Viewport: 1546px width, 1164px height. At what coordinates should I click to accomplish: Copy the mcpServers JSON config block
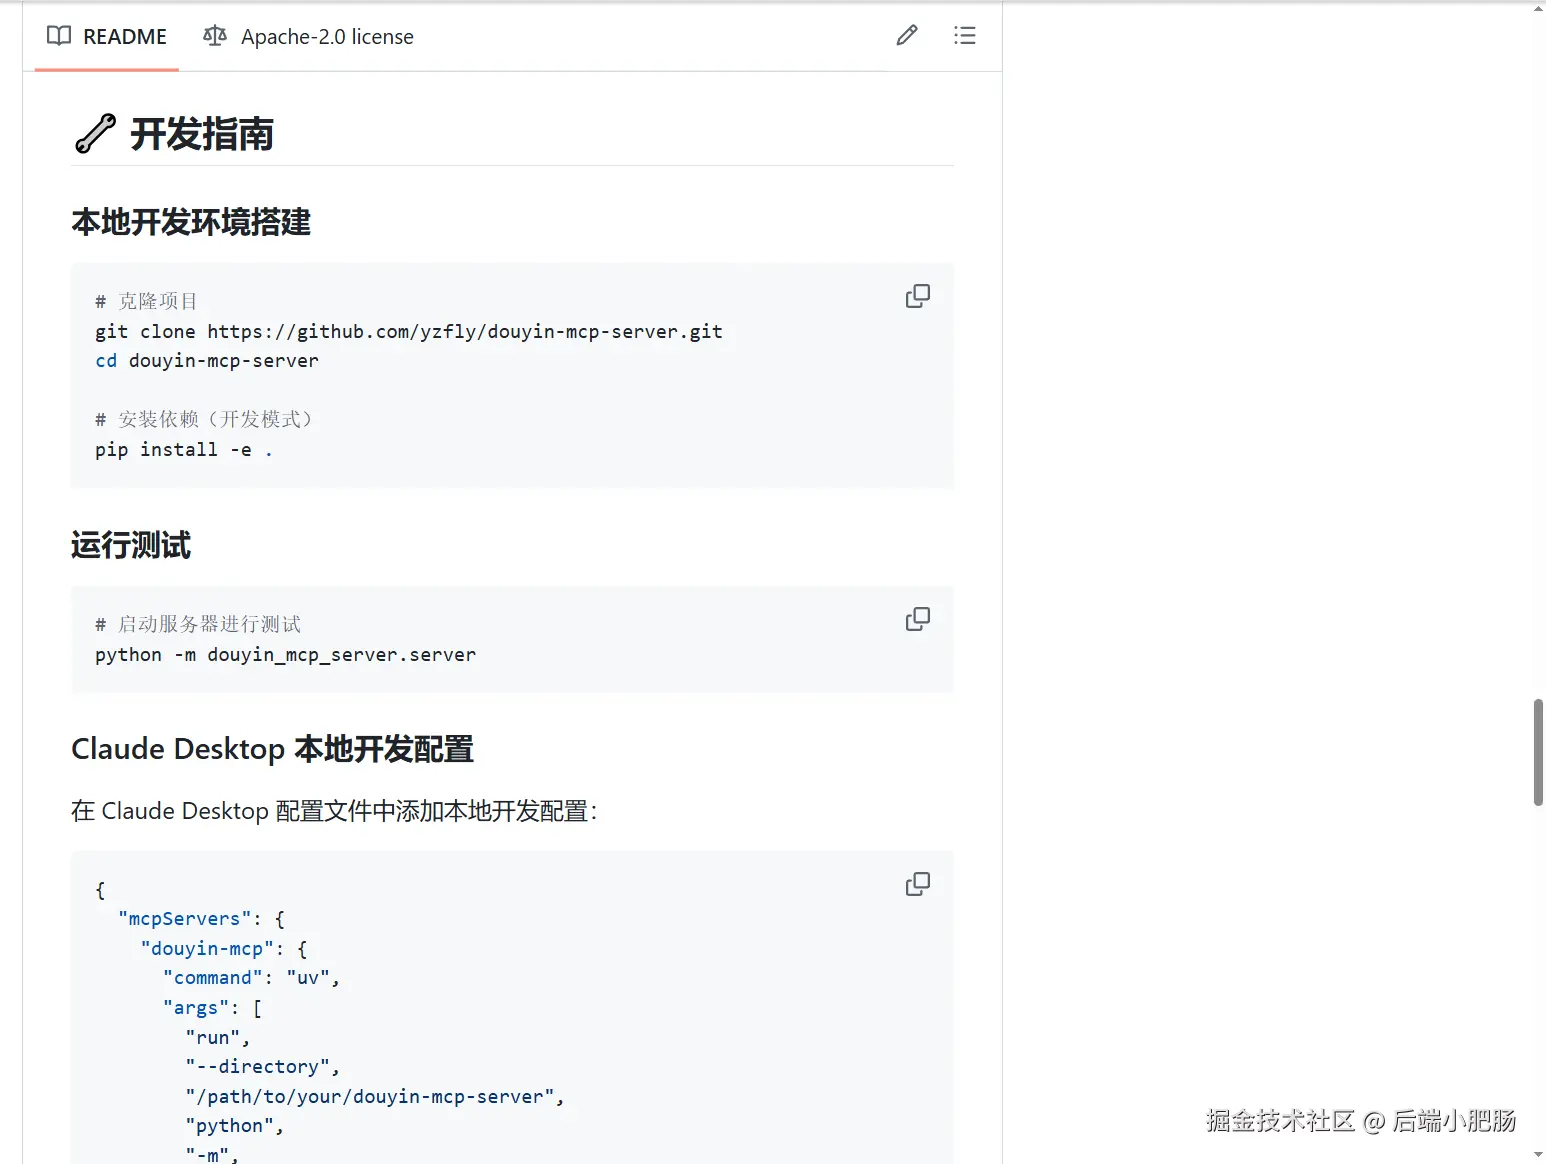(x=917, y=884)
